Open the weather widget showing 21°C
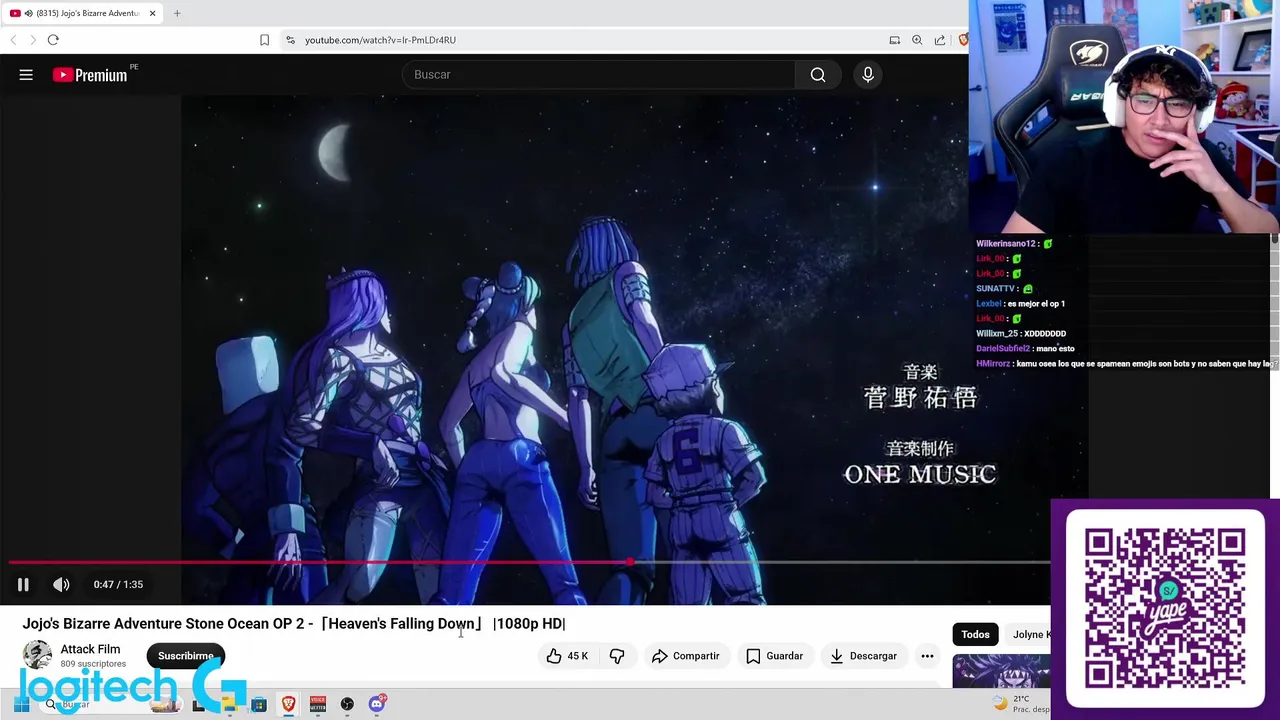The height and width of the screenshot is (720, 1280). point(1020,704)
